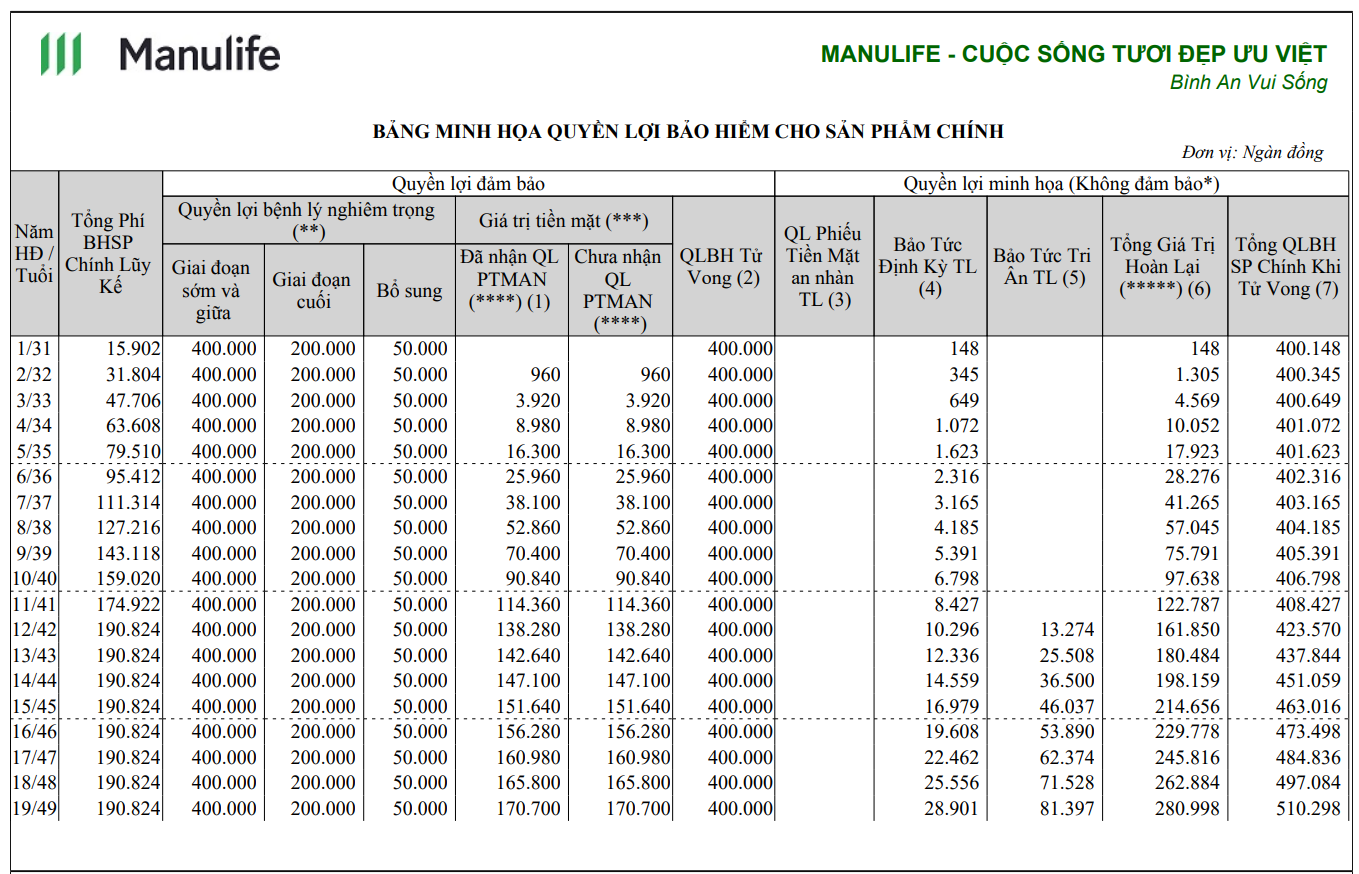Select the 'Bổ sung' column header
This screenshot has width=1359, height=874.
click(x=409, y=291)
